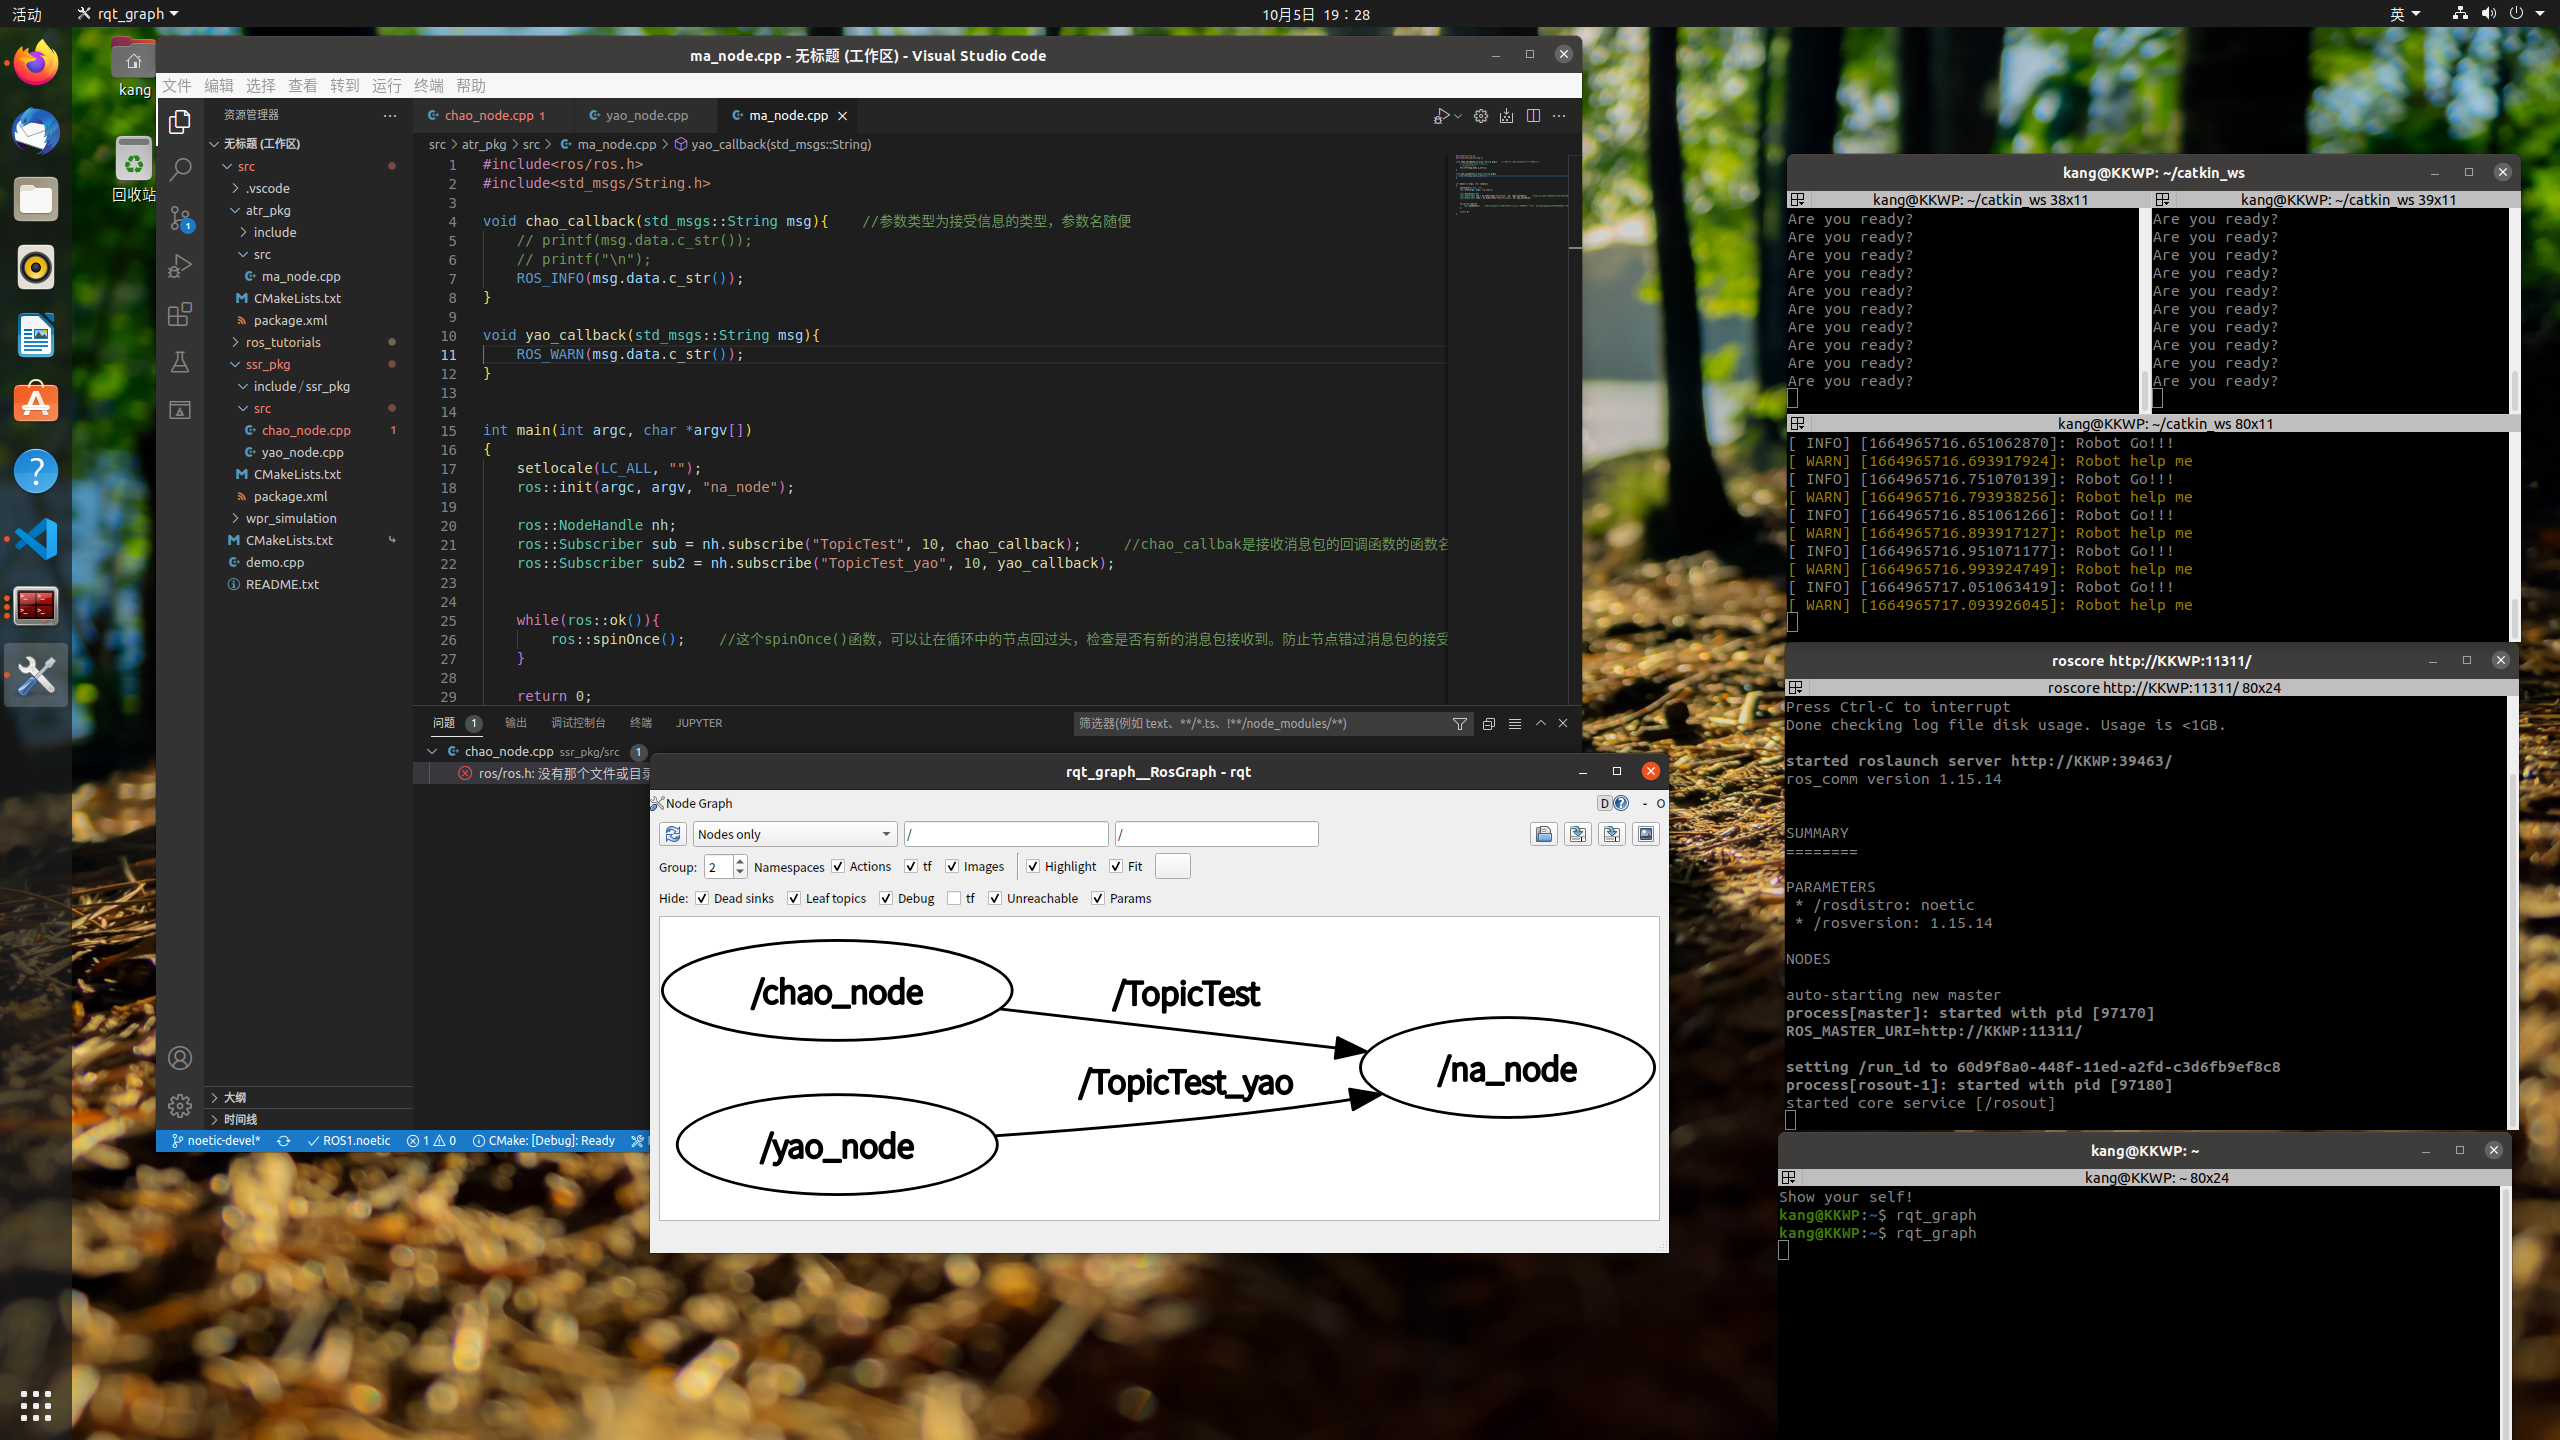
Task: Maximize the bottom panel size
Action: pyautogui.click(x=1541, y=724)
